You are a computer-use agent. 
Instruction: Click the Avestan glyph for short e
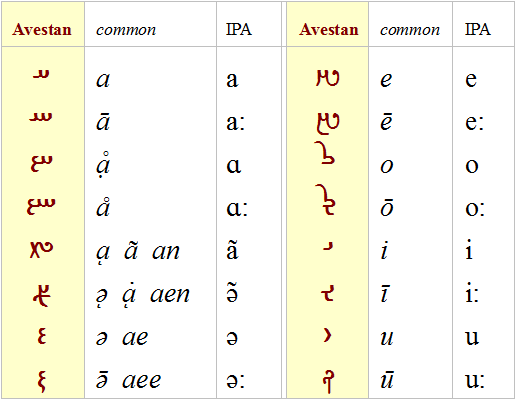pos(328,79)
